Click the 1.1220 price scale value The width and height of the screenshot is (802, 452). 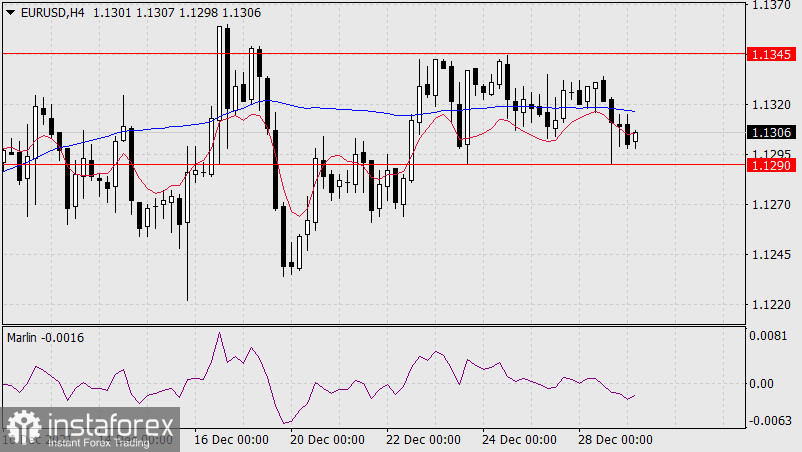pos(770,304)
